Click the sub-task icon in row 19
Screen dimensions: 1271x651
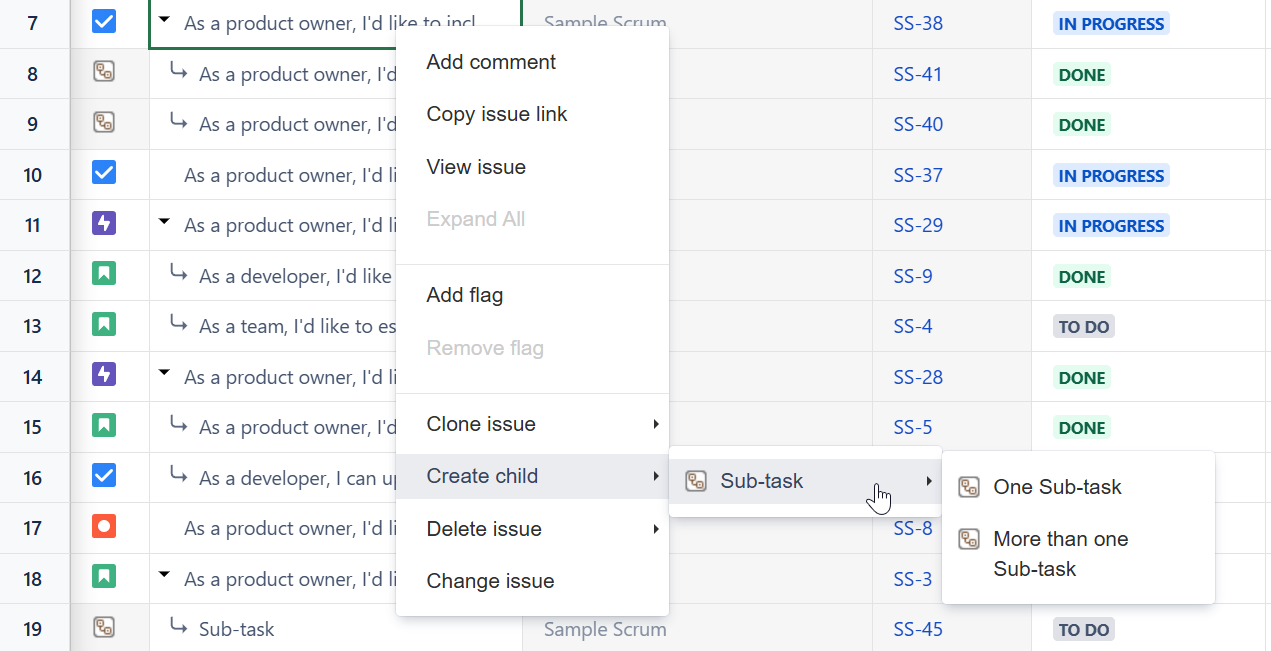[x=104, y=628]
